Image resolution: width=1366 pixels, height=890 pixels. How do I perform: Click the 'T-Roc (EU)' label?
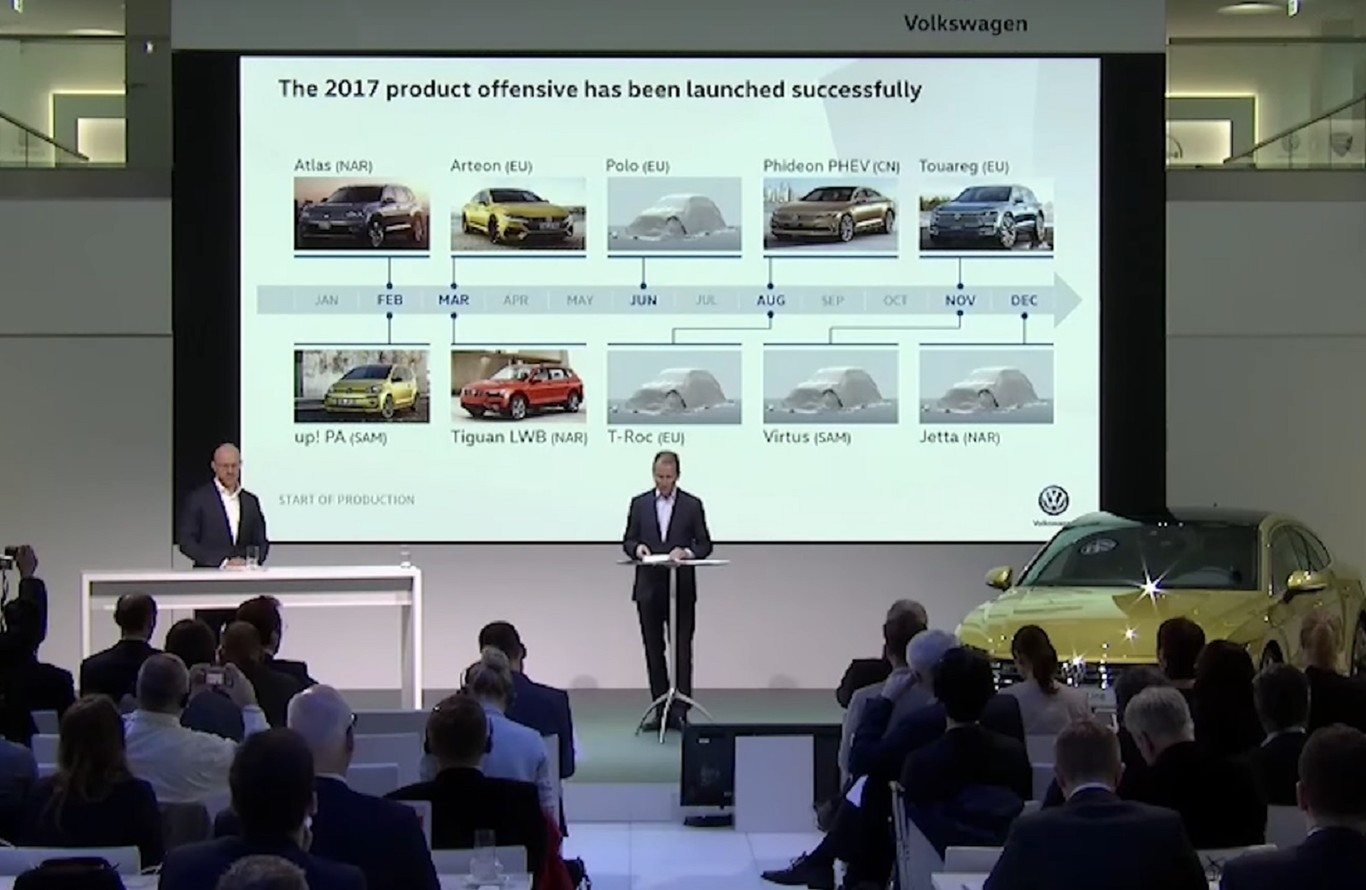click(x=646, y=437)
